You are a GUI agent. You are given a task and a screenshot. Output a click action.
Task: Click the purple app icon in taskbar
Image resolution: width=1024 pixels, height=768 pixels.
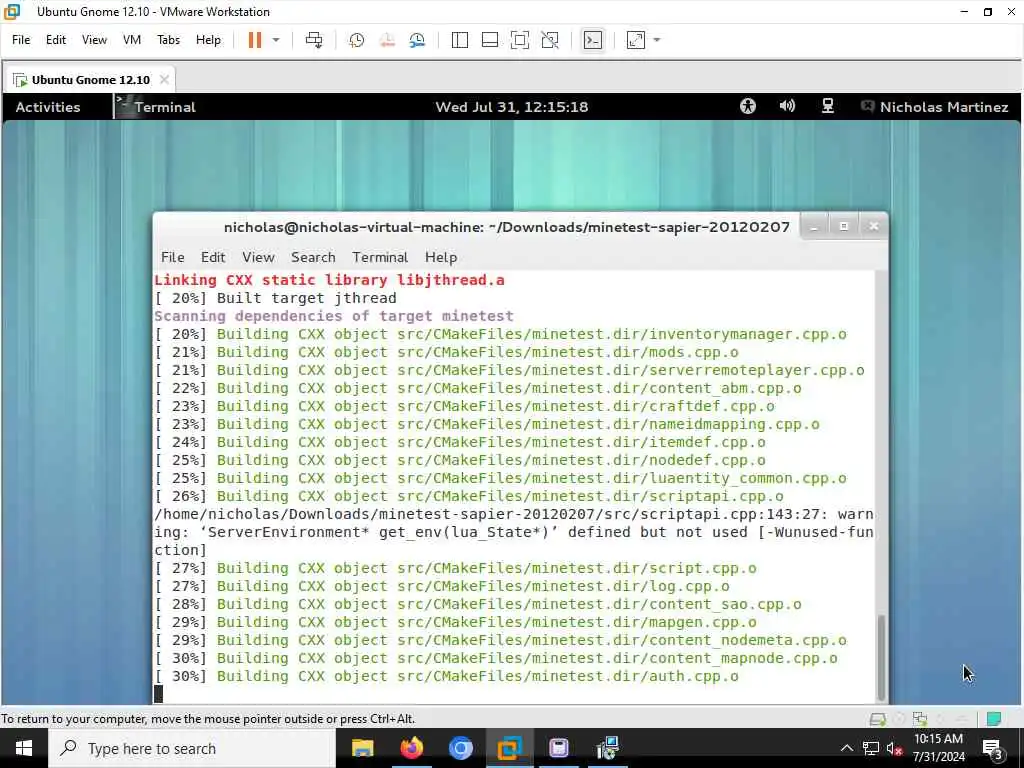(x=558, y=748)
